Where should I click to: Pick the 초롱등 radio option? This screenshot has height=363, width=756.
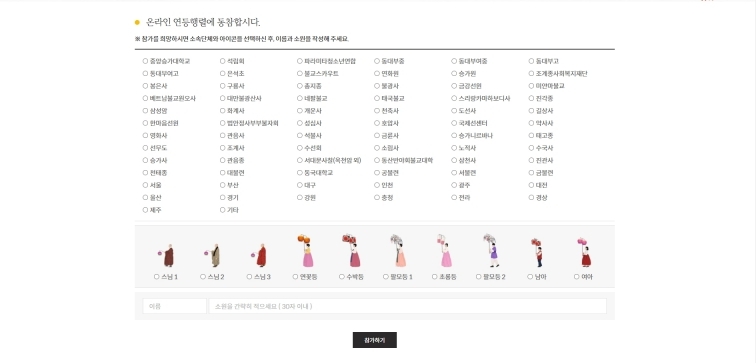click(x=434, y=277)
